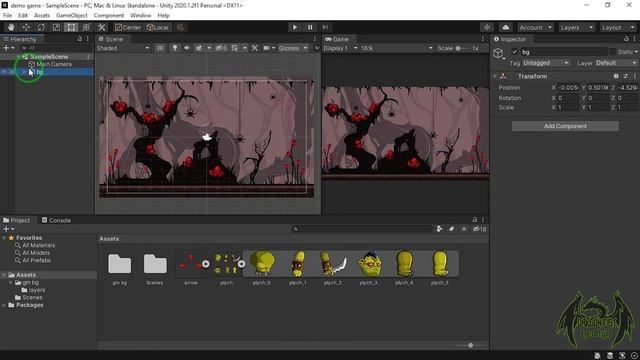
Task: Open Hierarchy create plus dropdown
Action: (x=8, y=48)
